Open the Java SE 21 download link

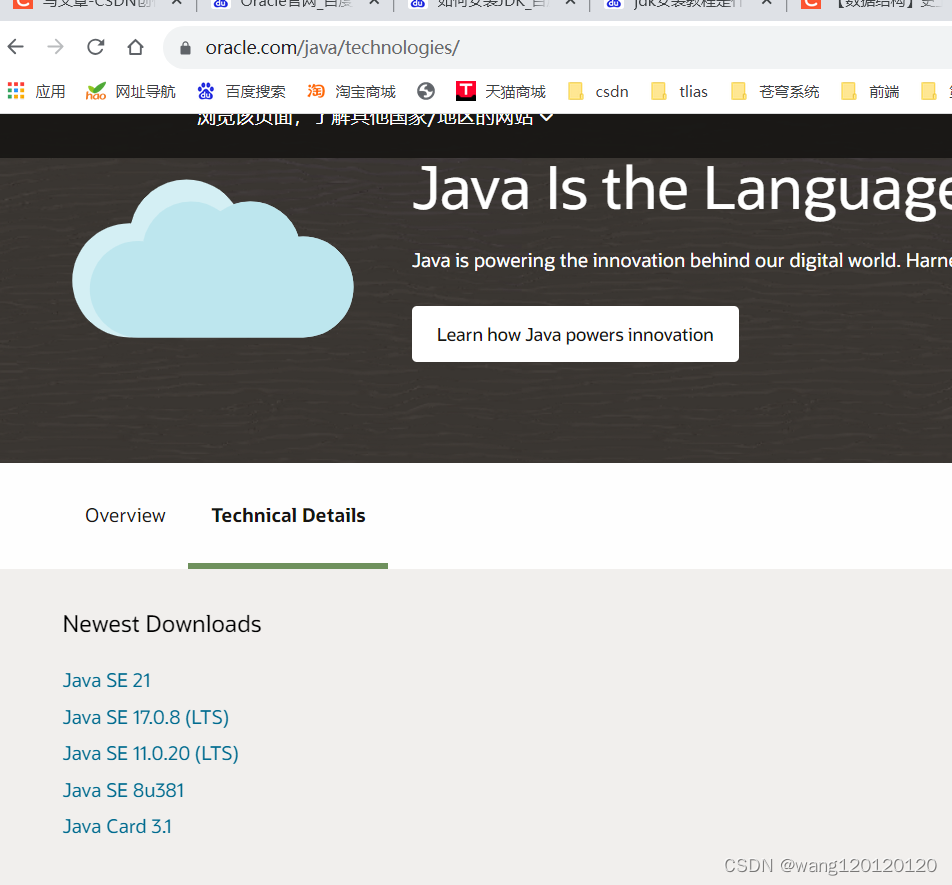107,680
